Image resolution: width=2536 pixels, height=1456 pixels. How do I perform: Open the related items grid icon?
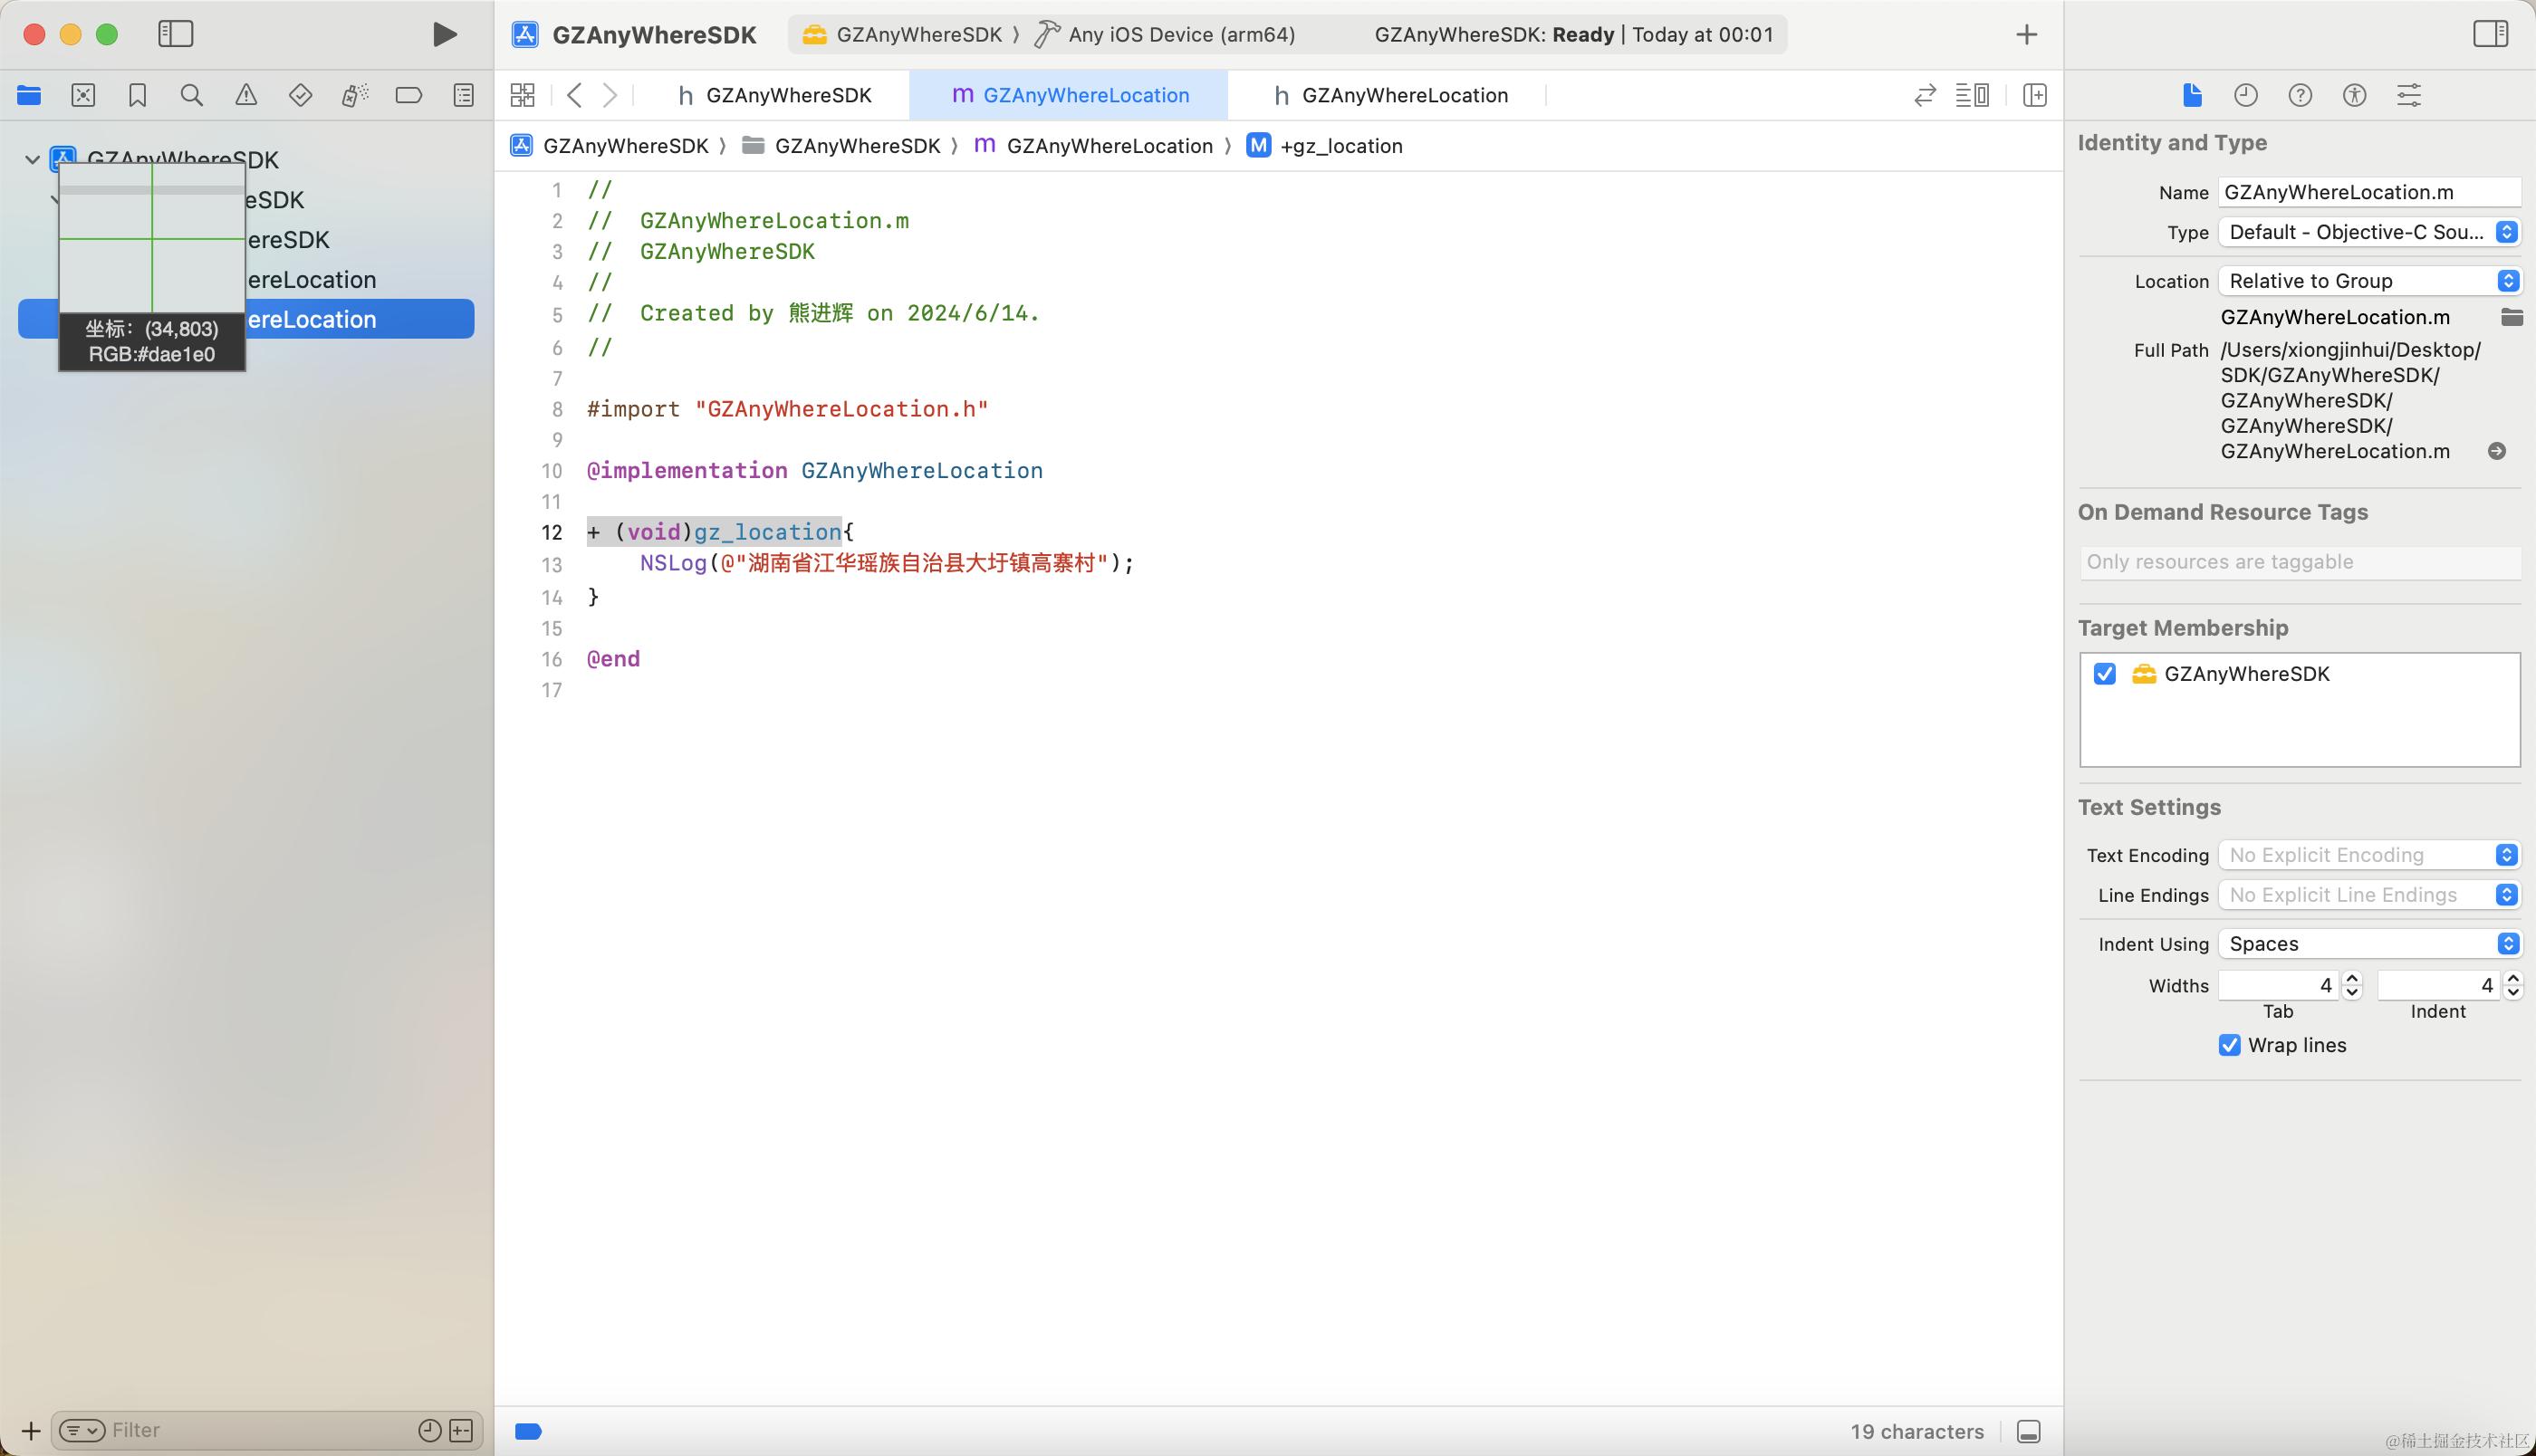pos(522,95)
